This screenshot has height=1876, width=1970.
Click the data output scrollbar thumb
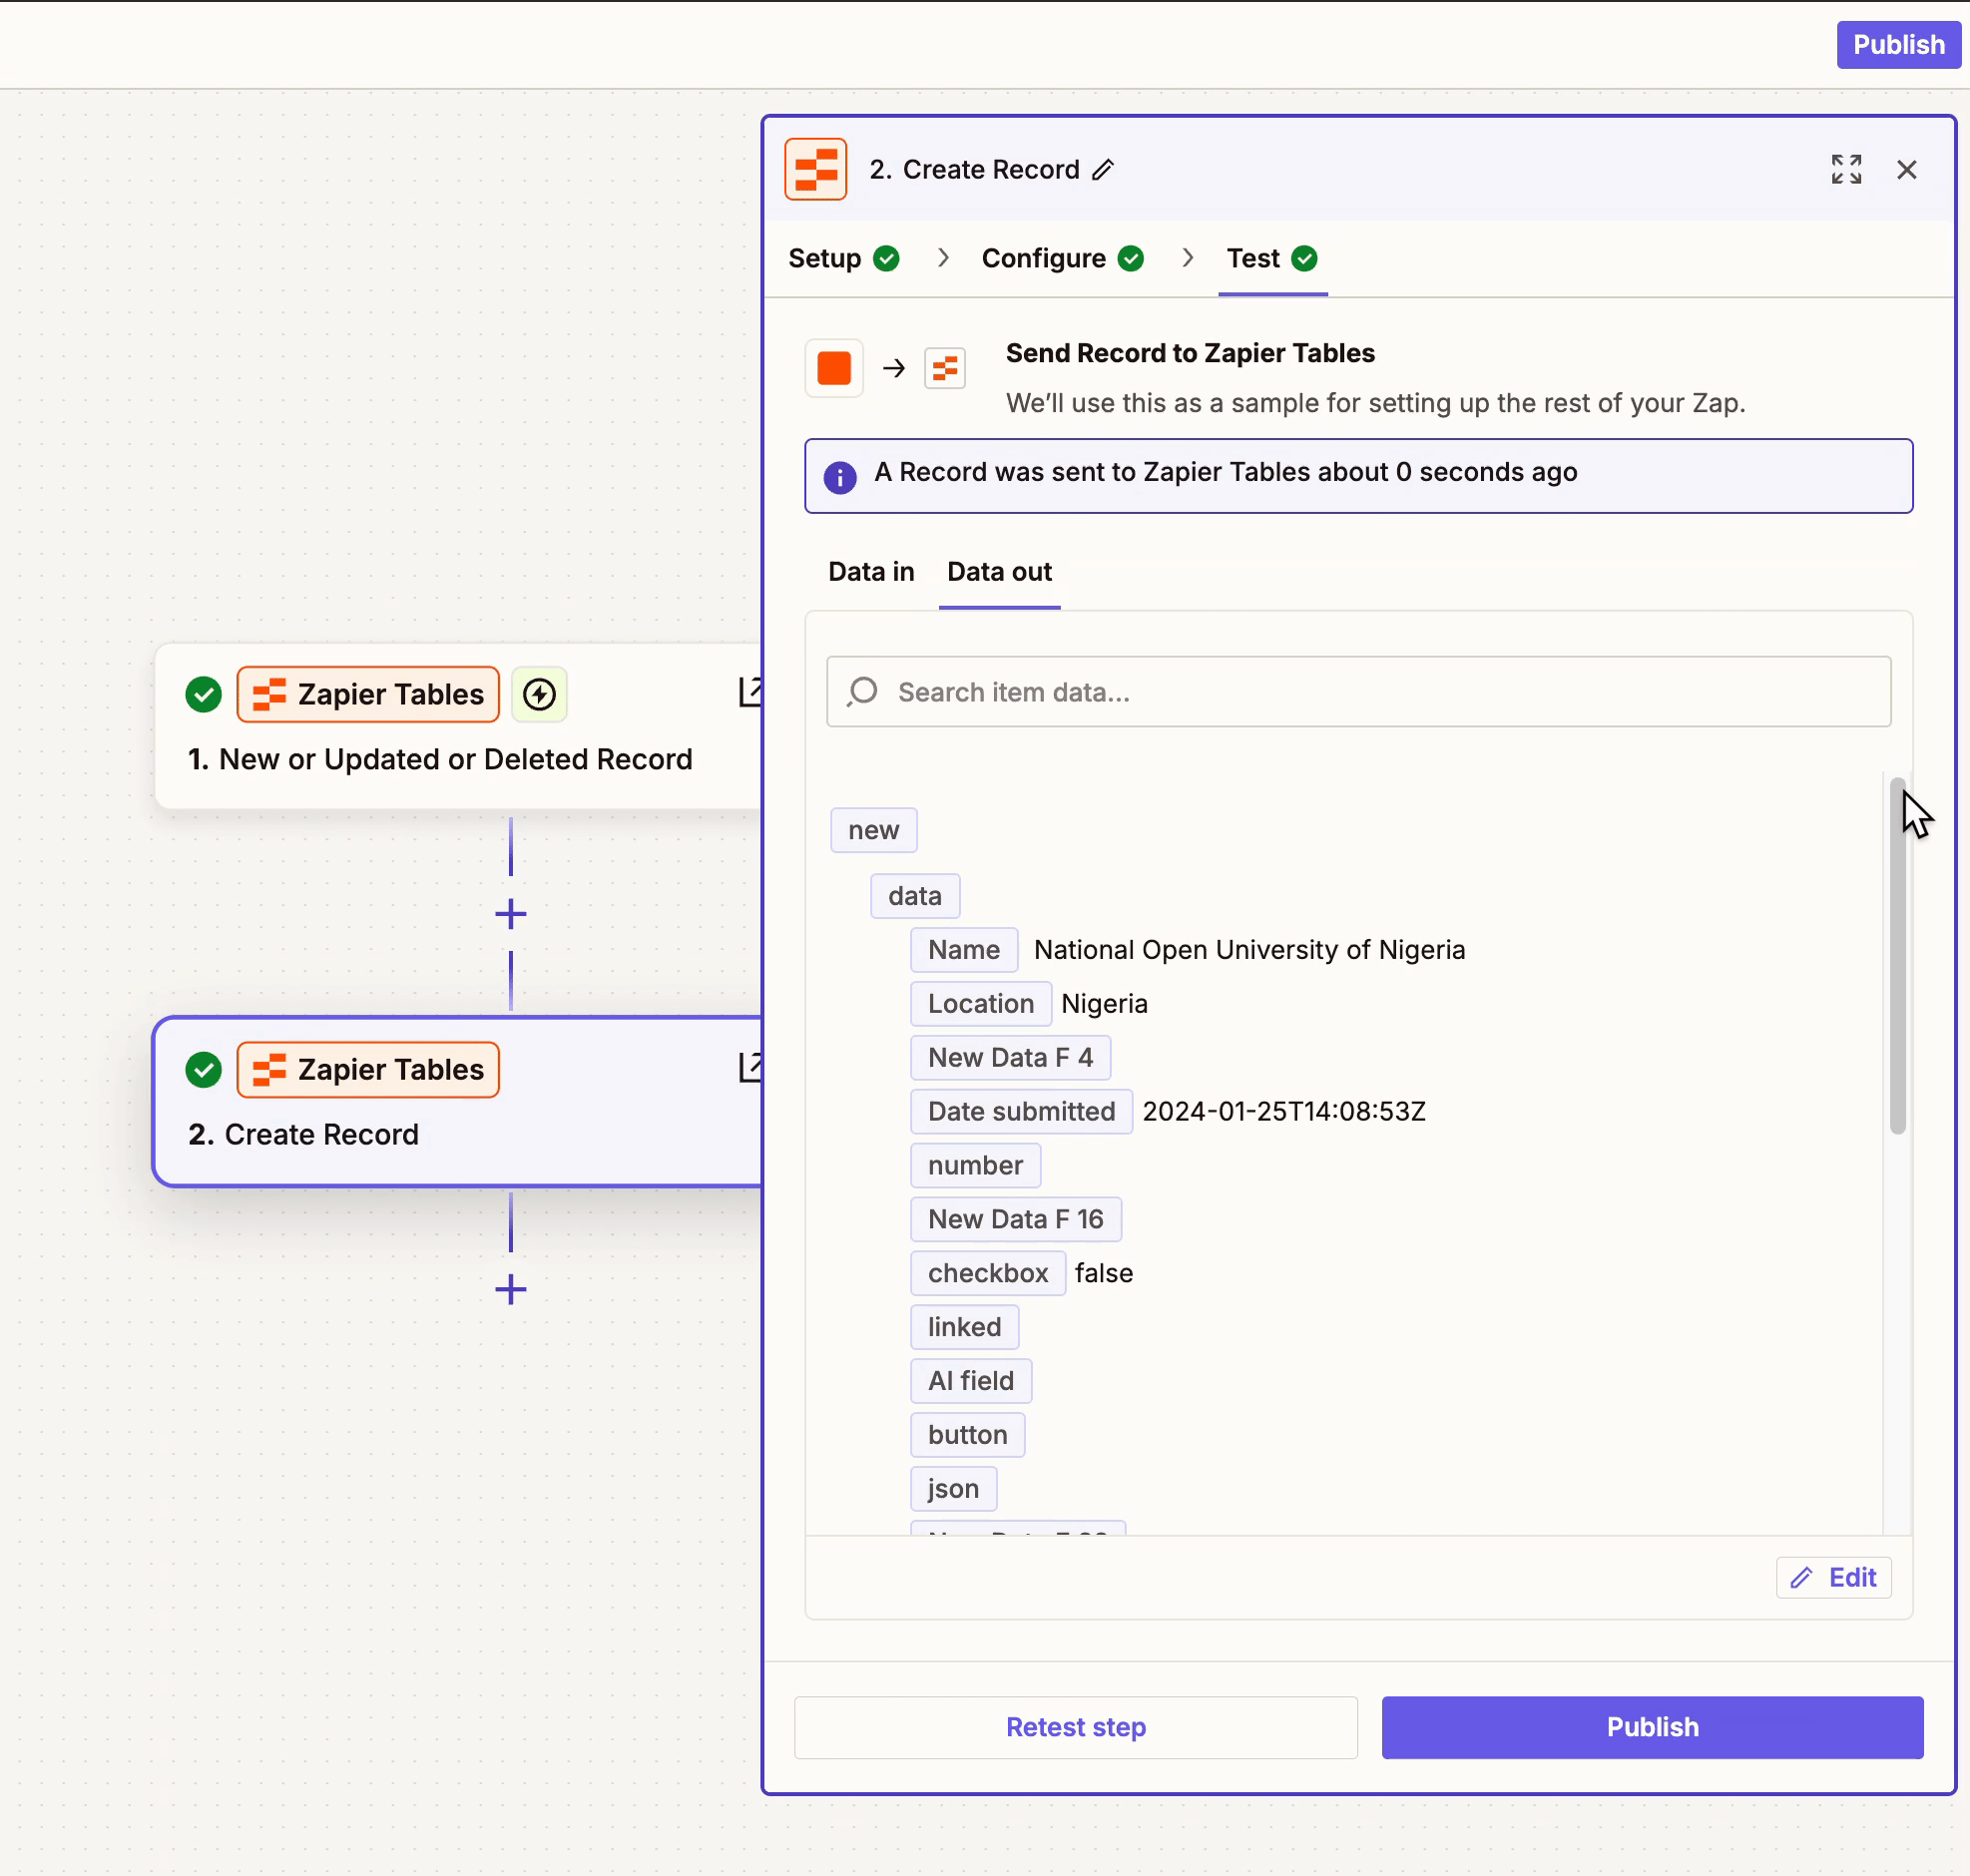pos(1897,955)
